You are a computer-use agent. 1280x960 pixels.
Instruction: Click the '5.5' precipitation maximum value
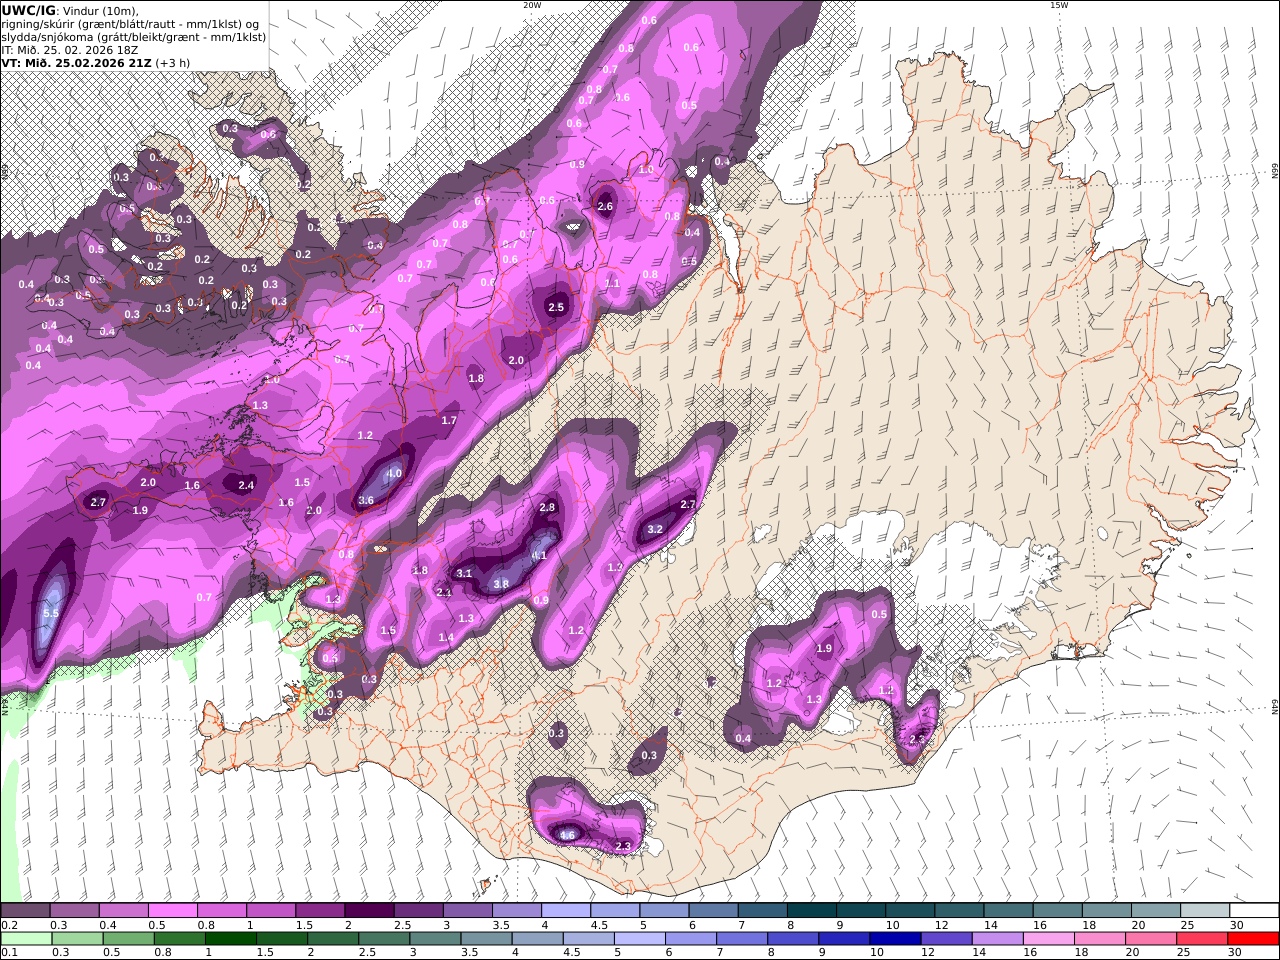51,613
